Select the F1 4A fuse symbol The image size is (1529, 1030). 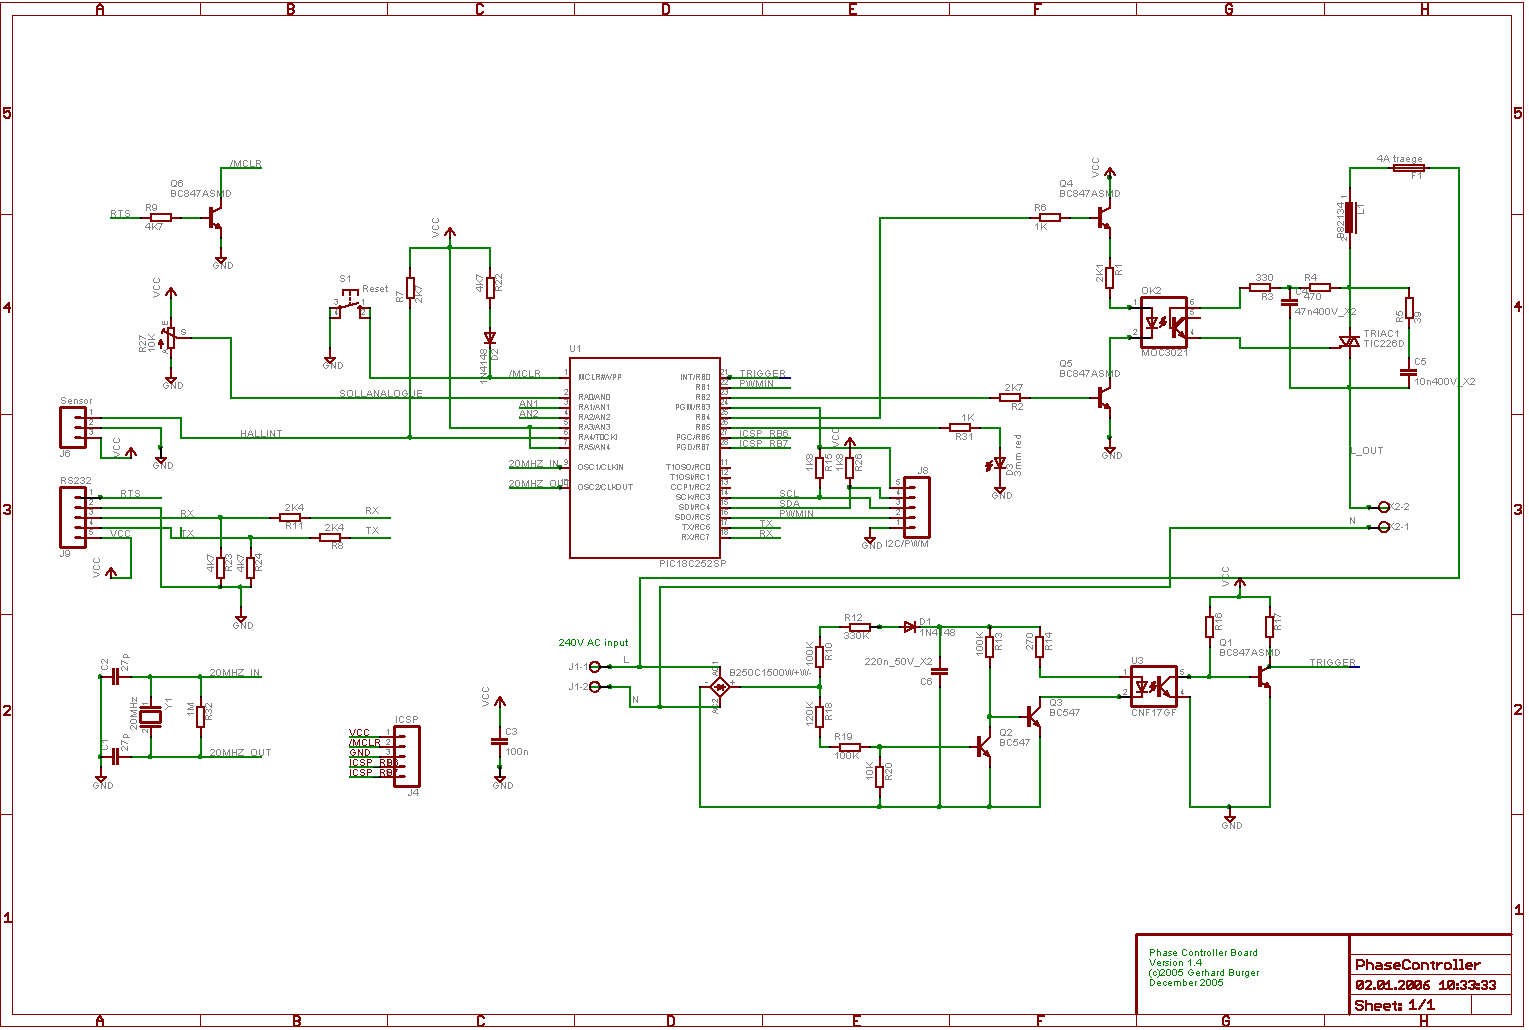(1409, 168)
